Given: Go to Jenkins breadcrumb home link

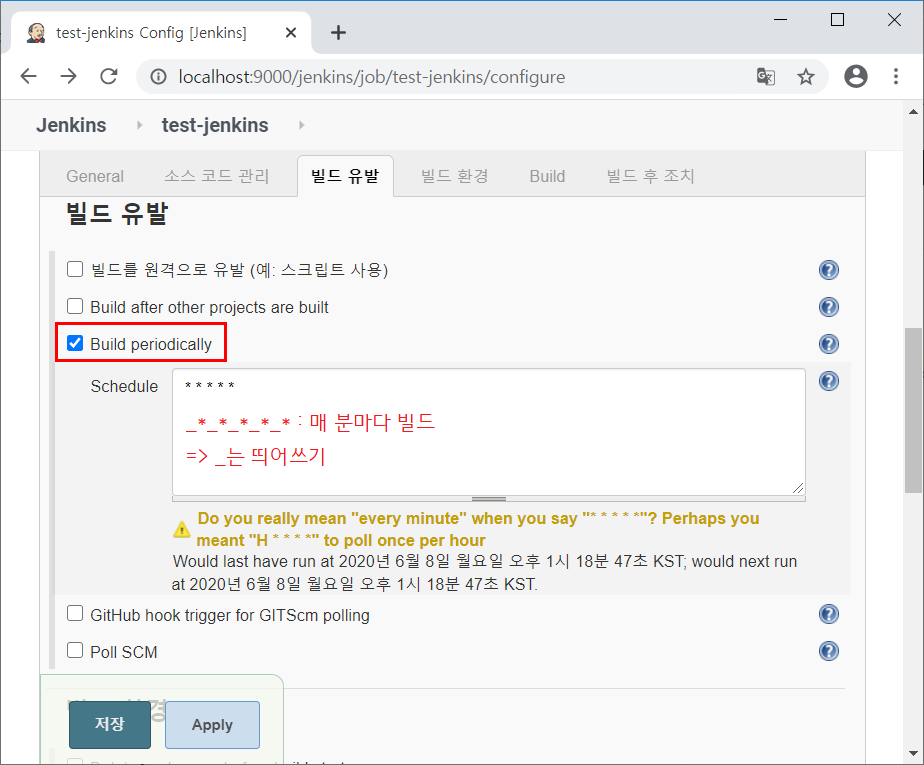Looking at the screenshot, I should [x=71, y=125].
